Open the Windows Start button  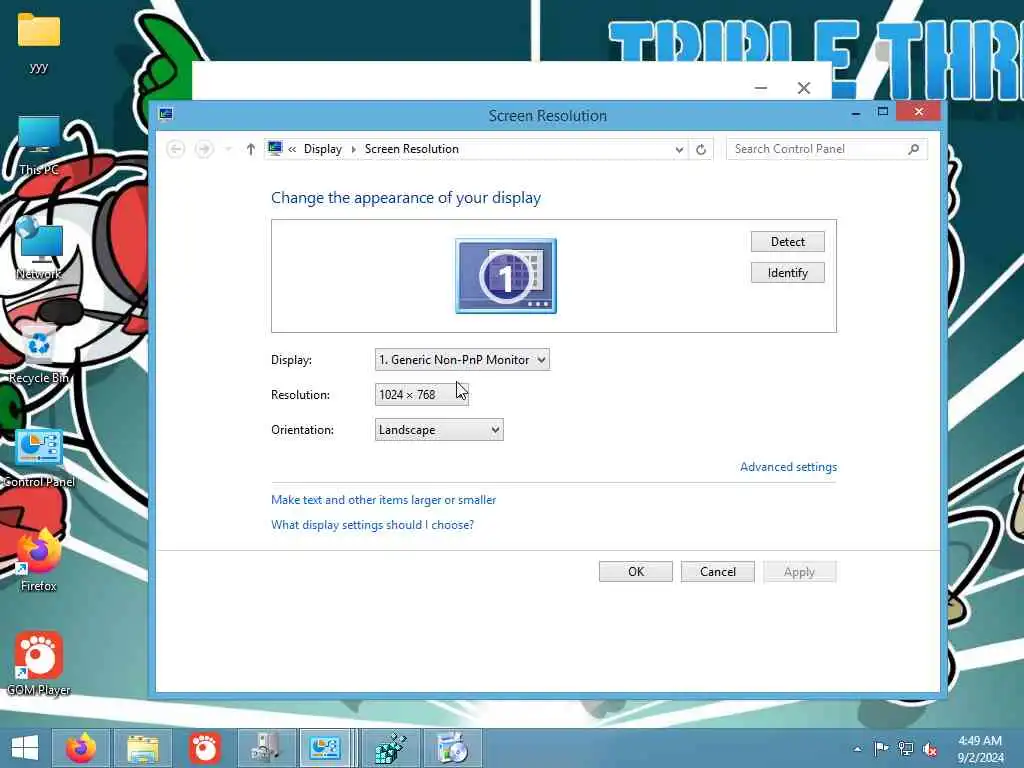tap(24, 748)
